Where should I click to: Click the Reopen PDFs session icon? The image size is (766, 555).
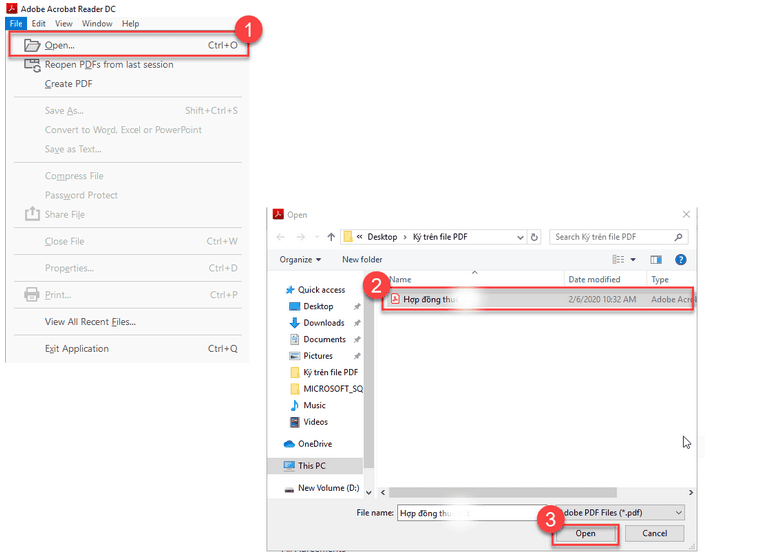point(32,65)
